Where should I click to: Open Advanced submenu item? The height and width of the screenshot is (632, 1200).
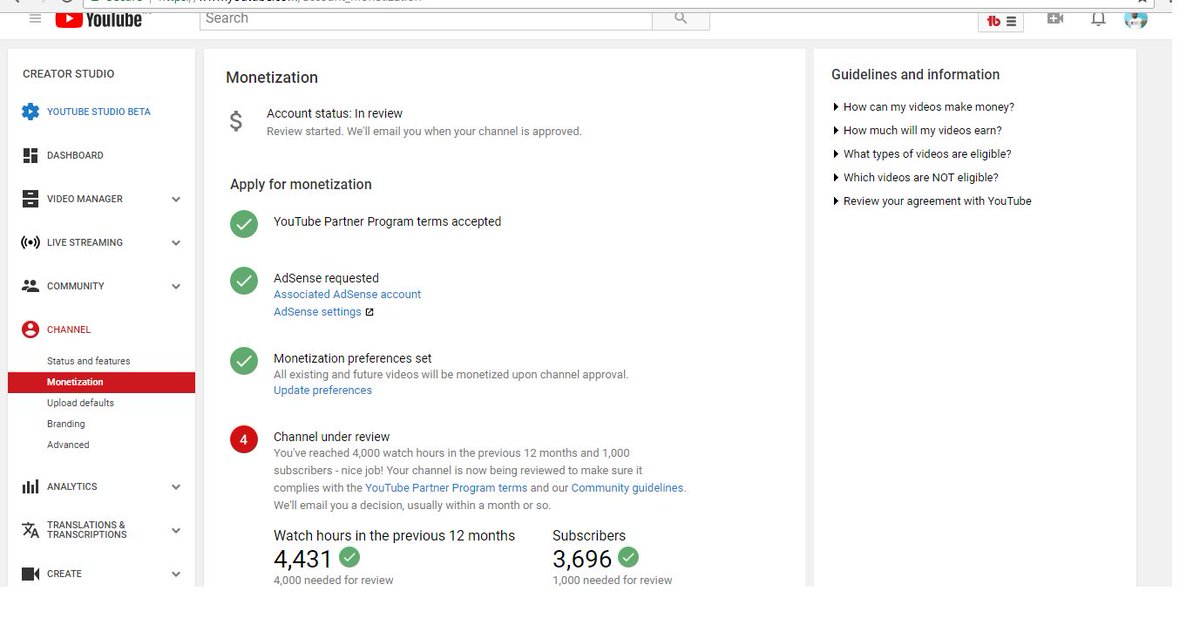click(68, 445)
